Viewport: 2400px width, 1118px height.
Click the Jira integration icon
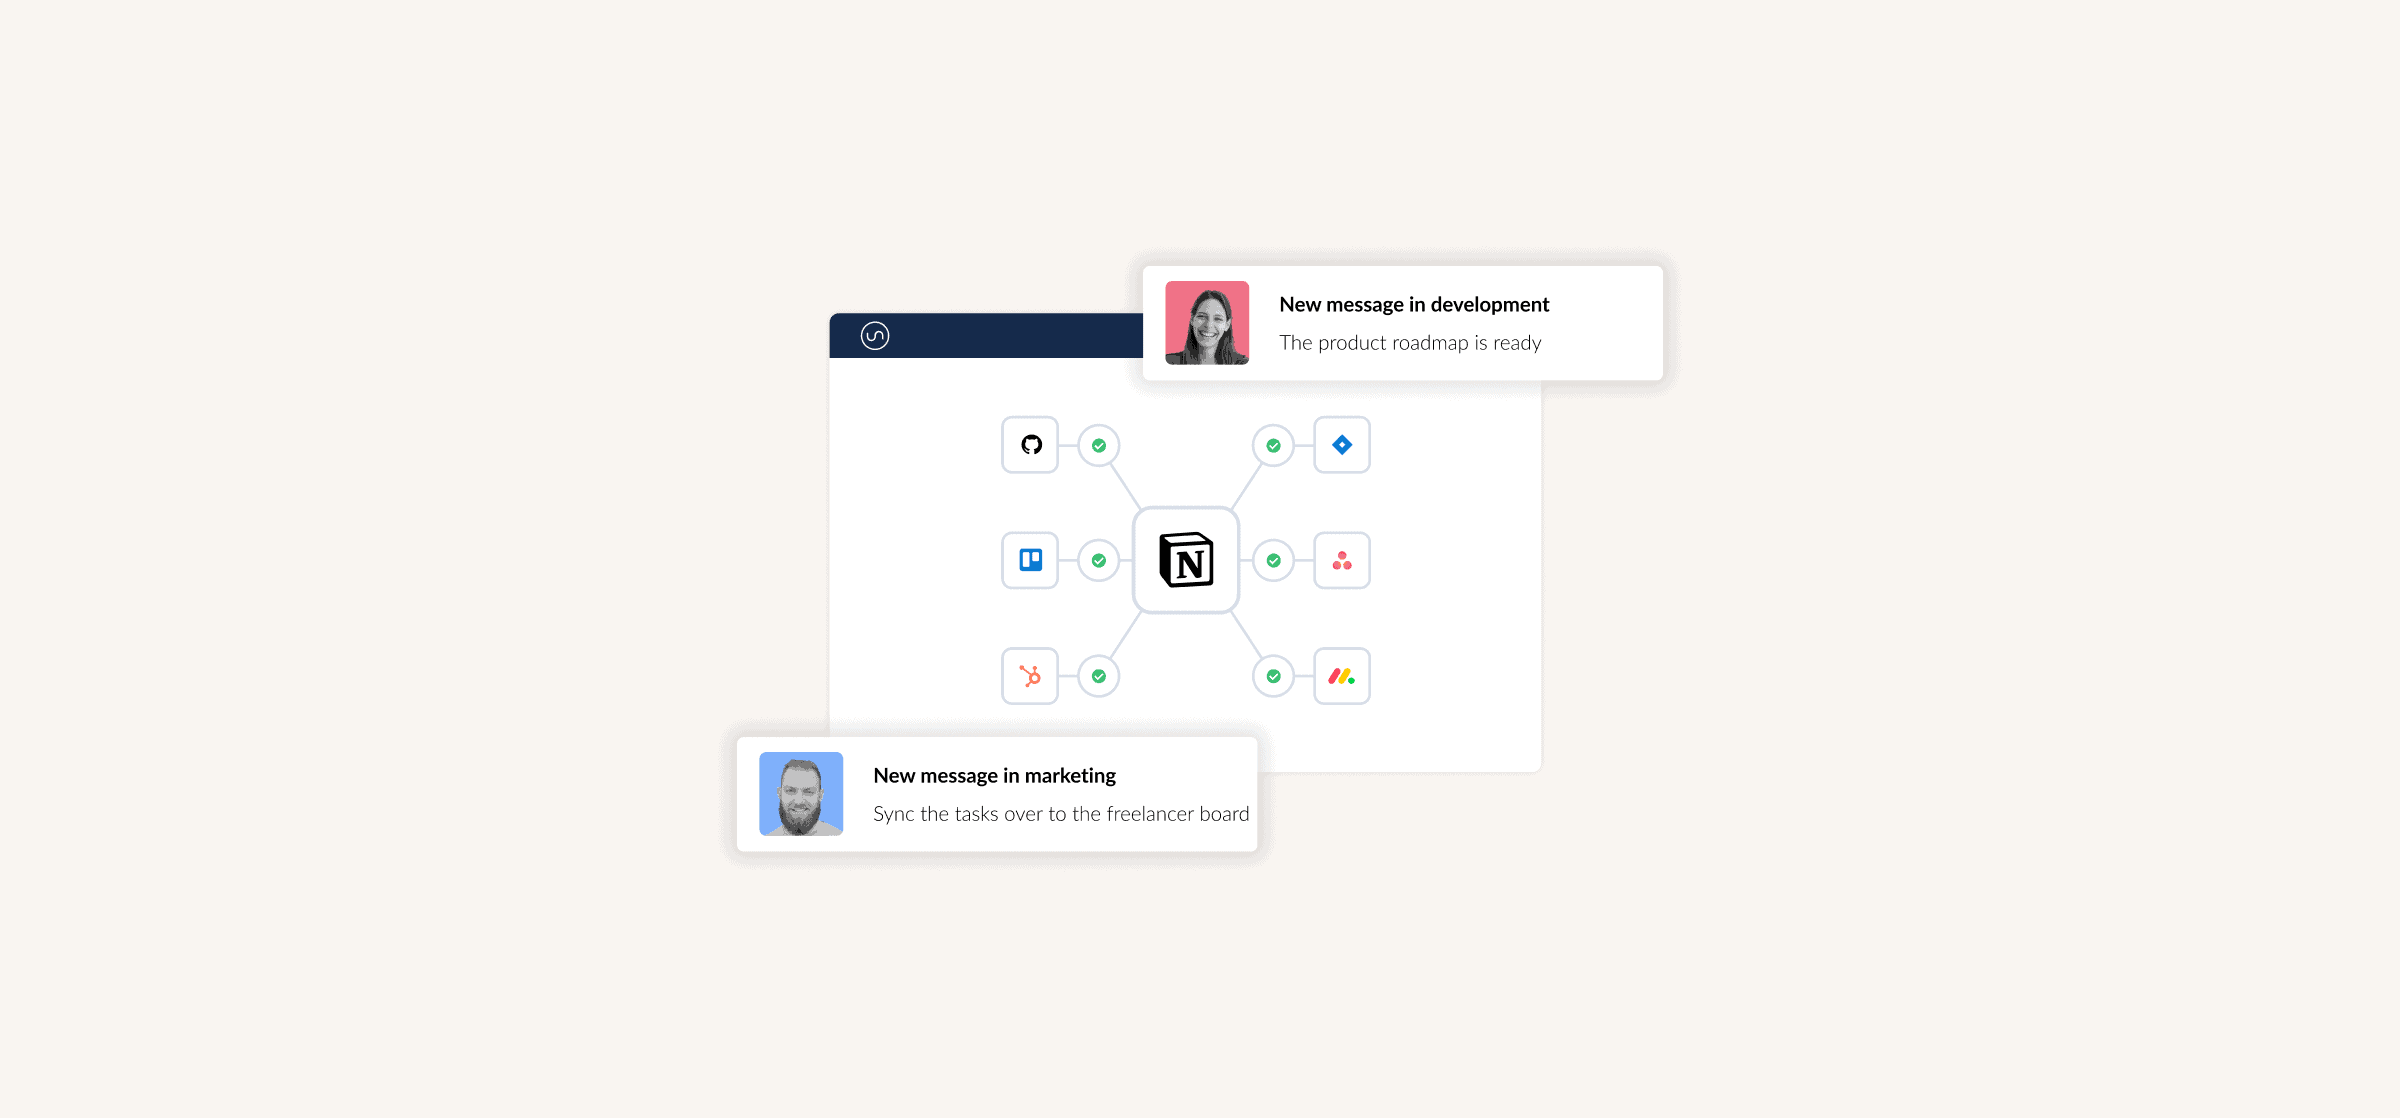pyautogui.click(x=1341, y=444)
